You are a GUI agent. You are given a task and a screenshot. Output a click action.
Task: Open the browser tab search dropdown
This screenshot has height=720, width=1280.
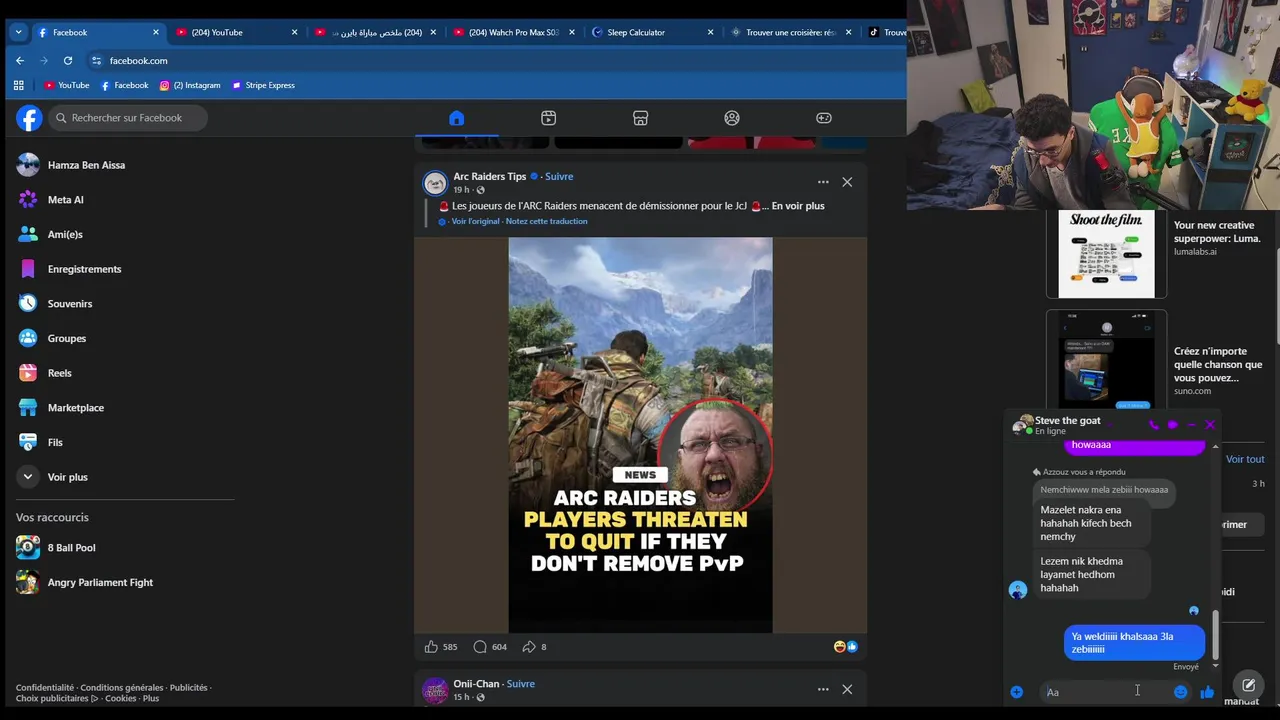click(x=18, y=32)
